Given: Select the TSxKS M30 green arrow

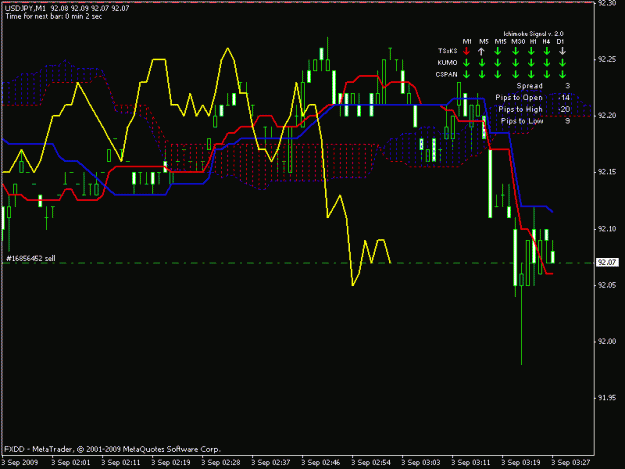Looking at the screenshot, I should point(516,51).
